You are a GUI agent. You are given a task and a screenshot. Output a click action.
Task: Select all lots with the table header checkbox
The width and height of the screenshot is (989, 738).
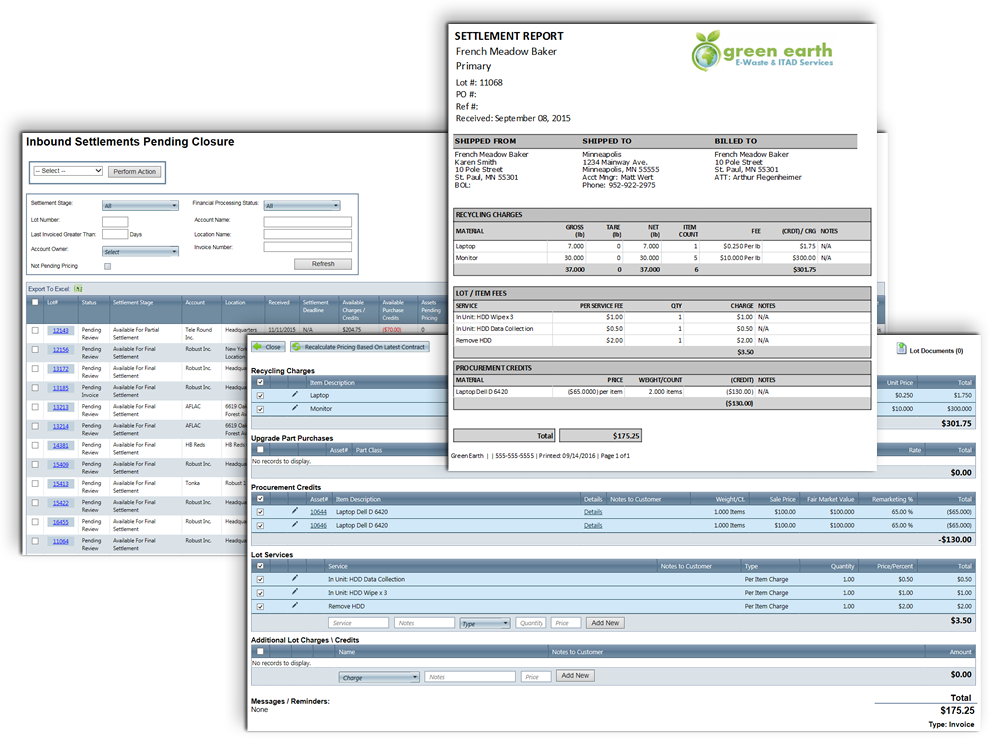pos(35,302)
